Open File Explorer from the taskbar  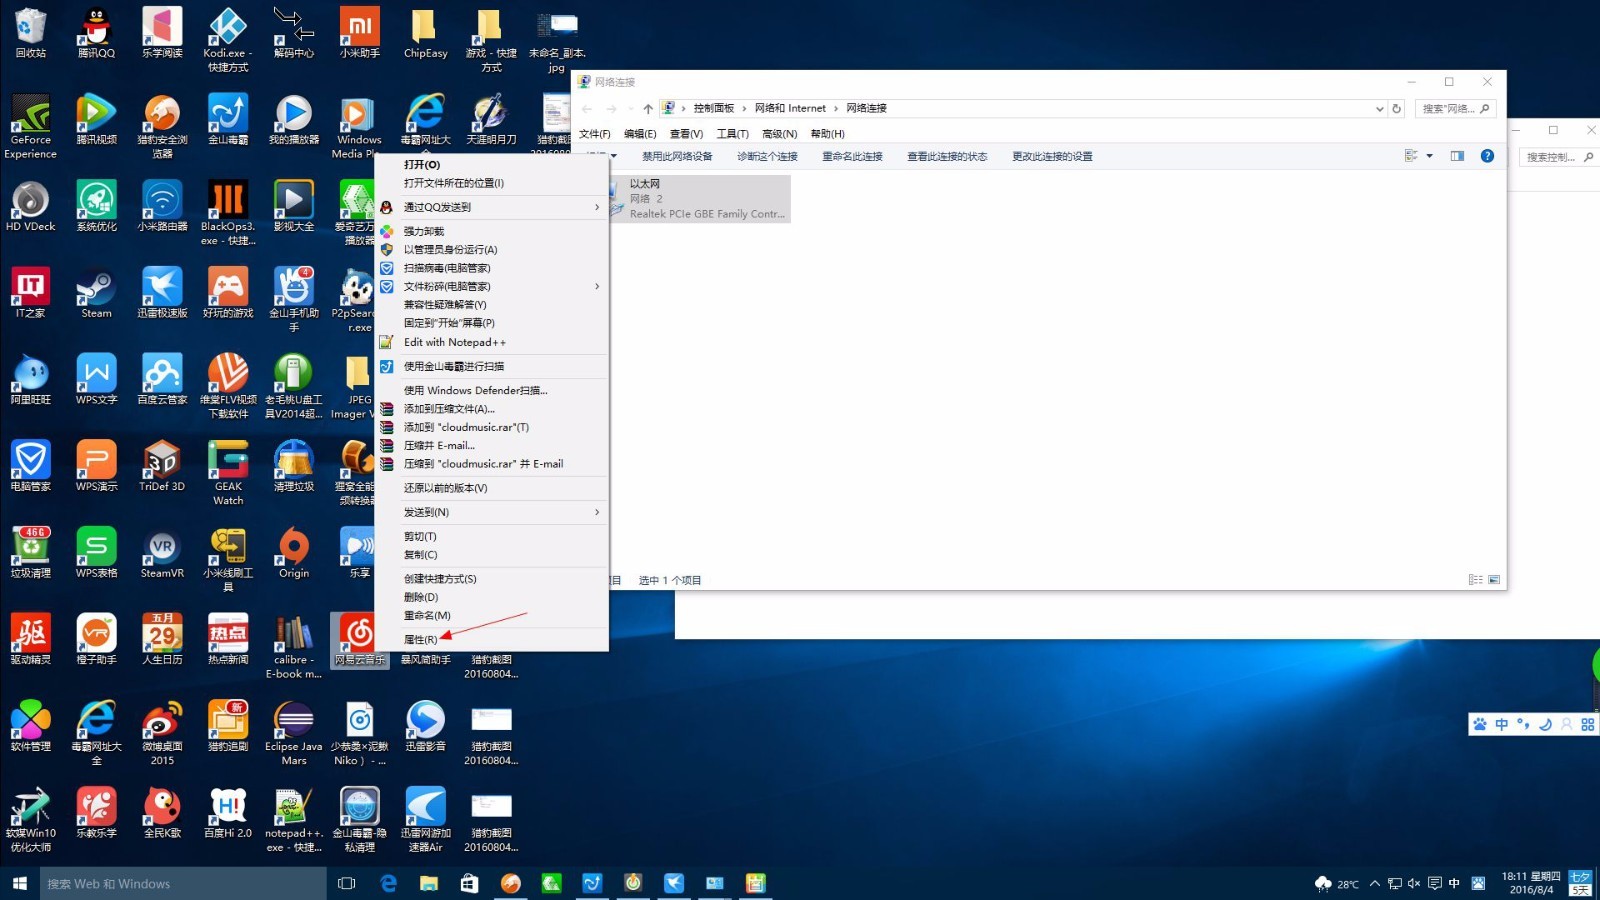429,883
